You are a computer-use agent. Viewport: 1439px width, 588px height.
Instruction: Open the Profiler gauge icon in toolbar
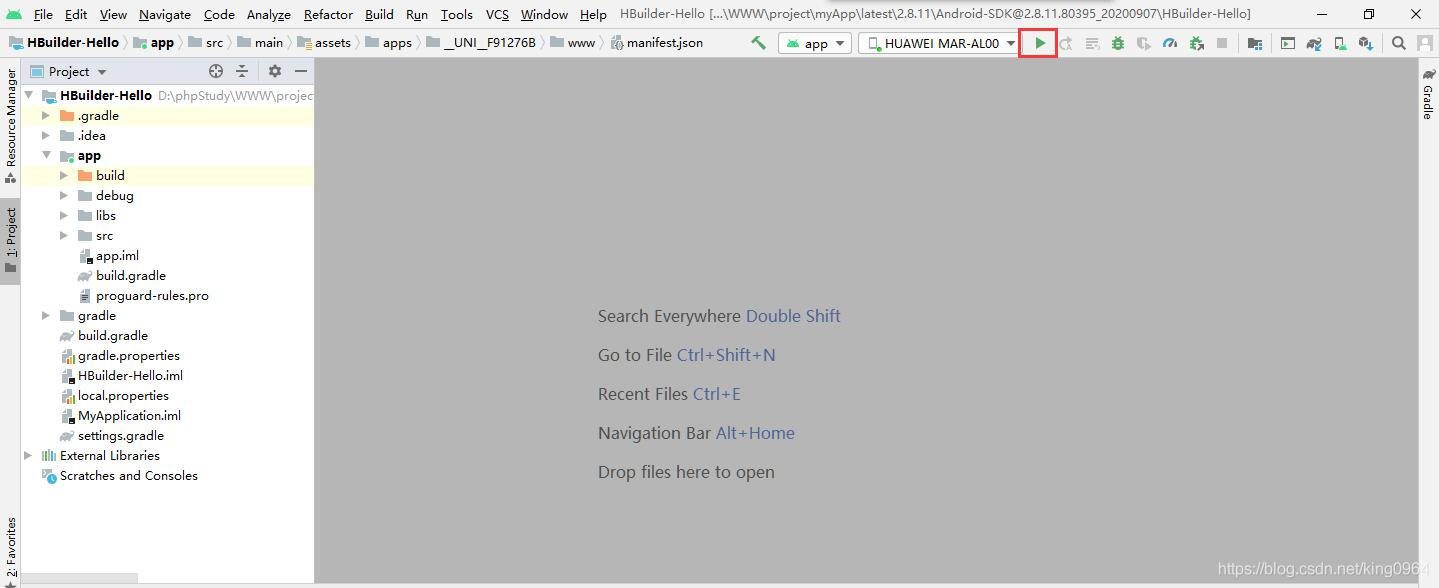(x=1169, y=43)
